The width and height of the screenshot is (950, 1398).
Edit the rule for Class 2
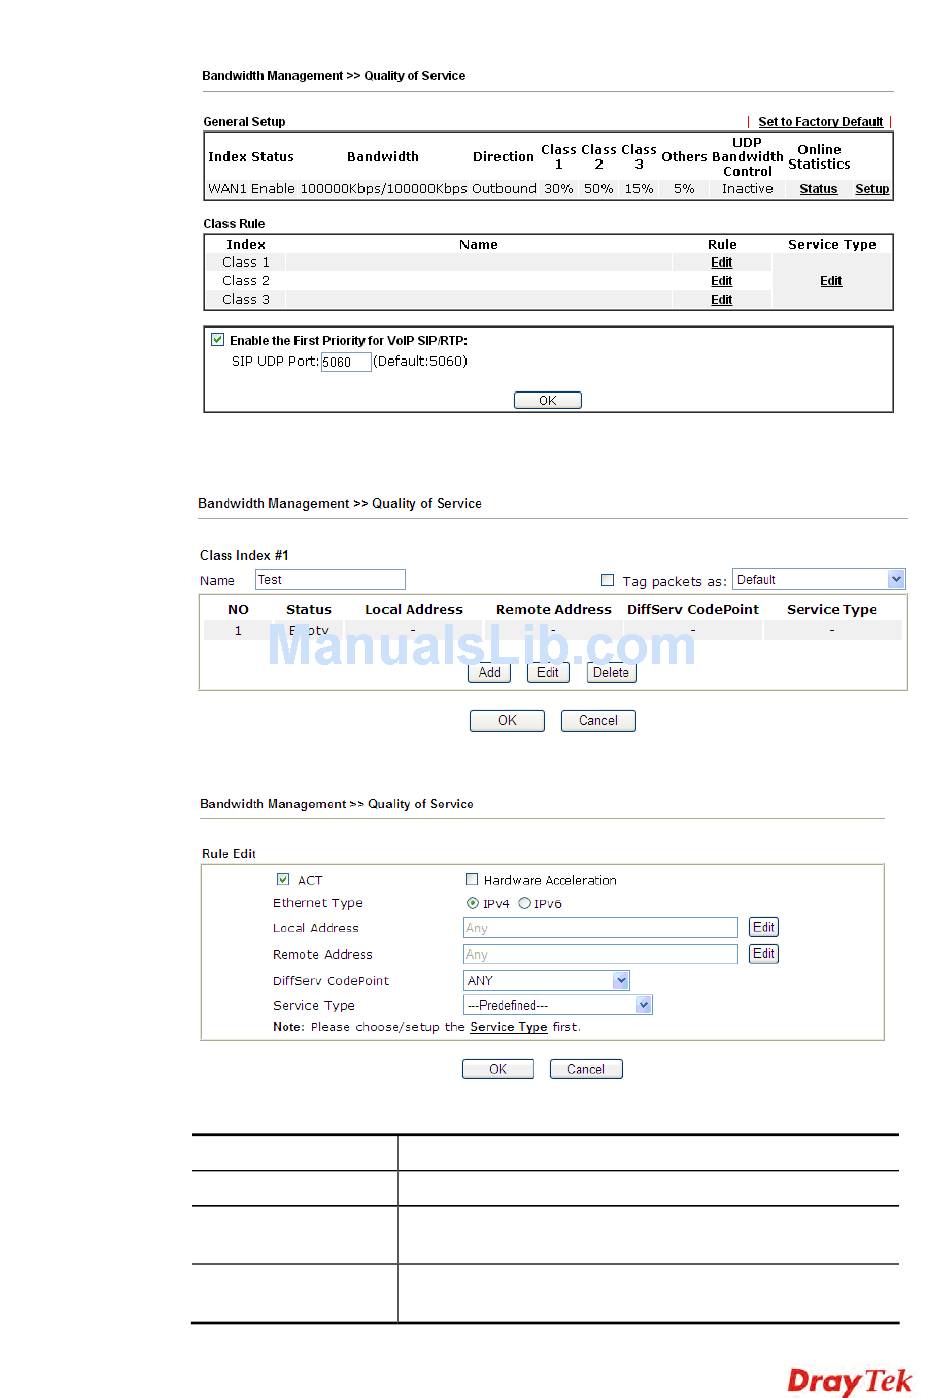click(x=721, y=281)
